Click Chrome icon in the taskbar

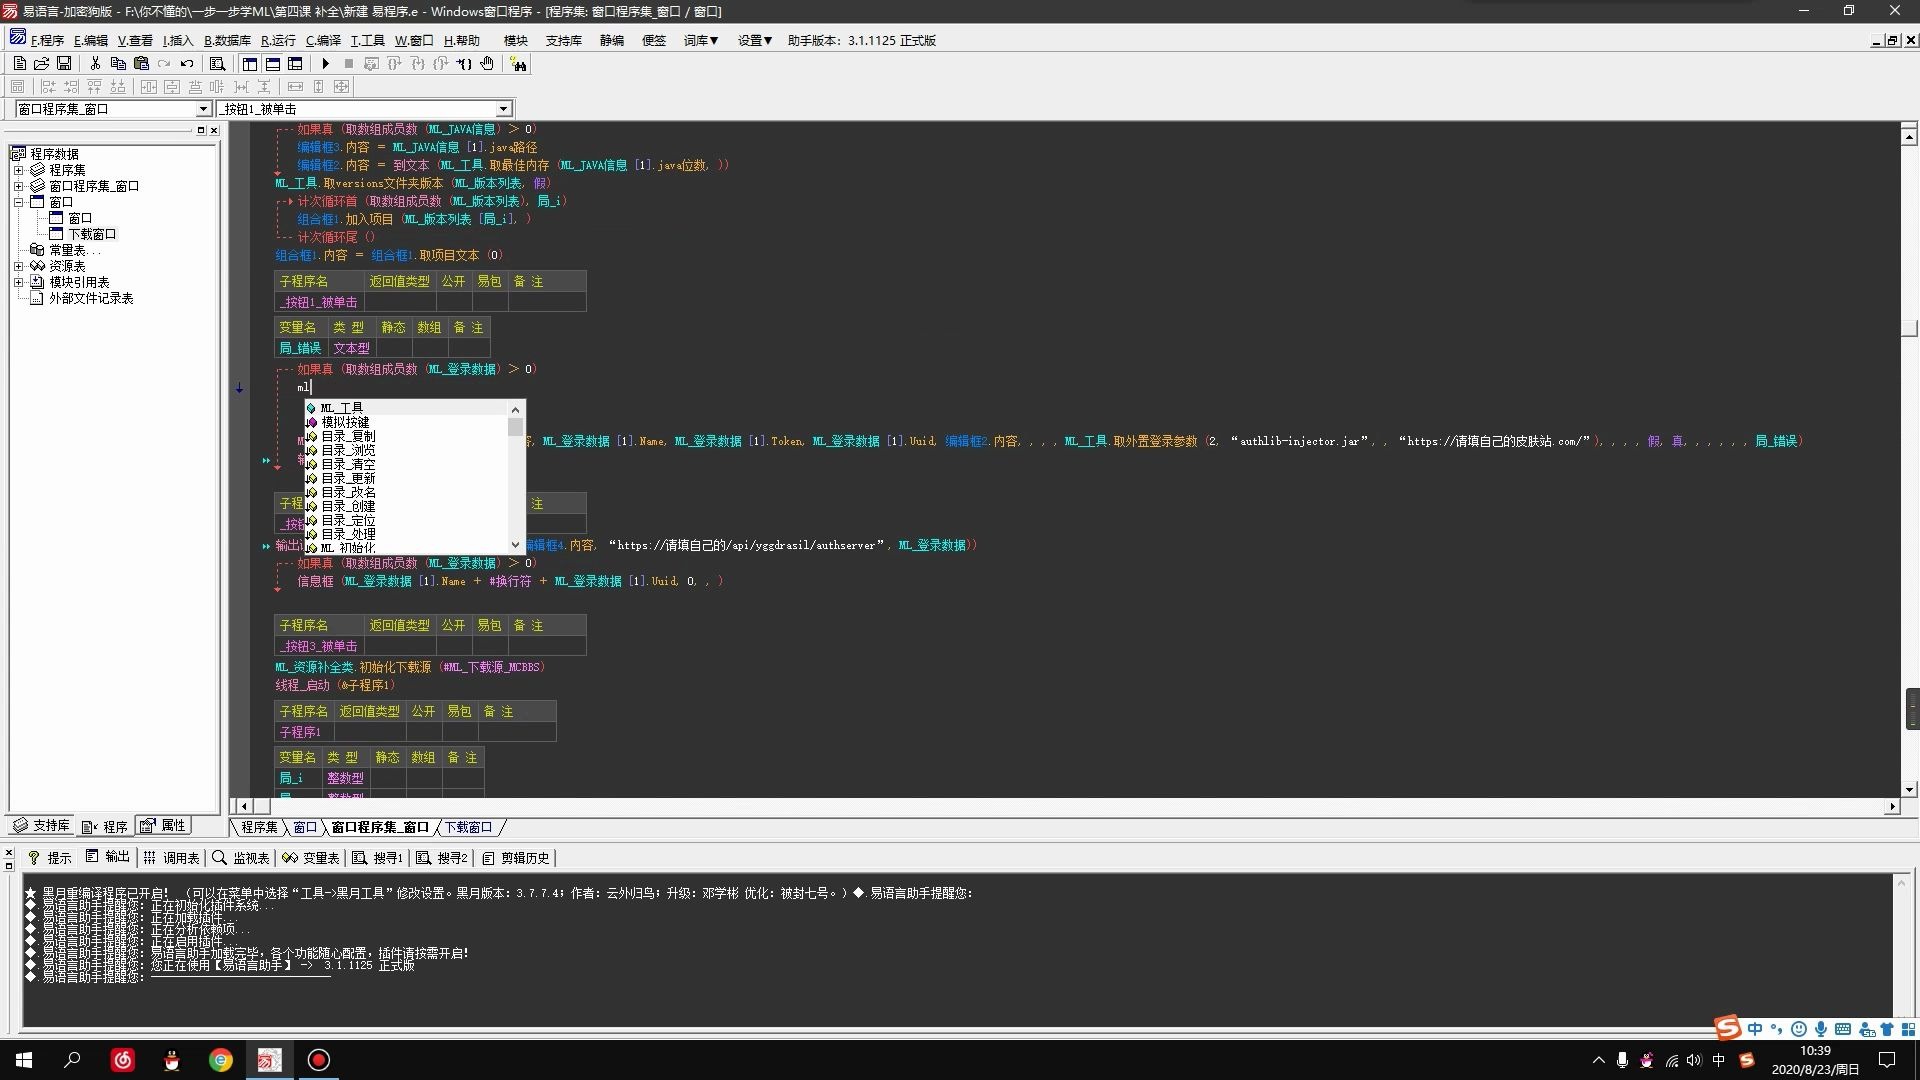point(221,1060)
